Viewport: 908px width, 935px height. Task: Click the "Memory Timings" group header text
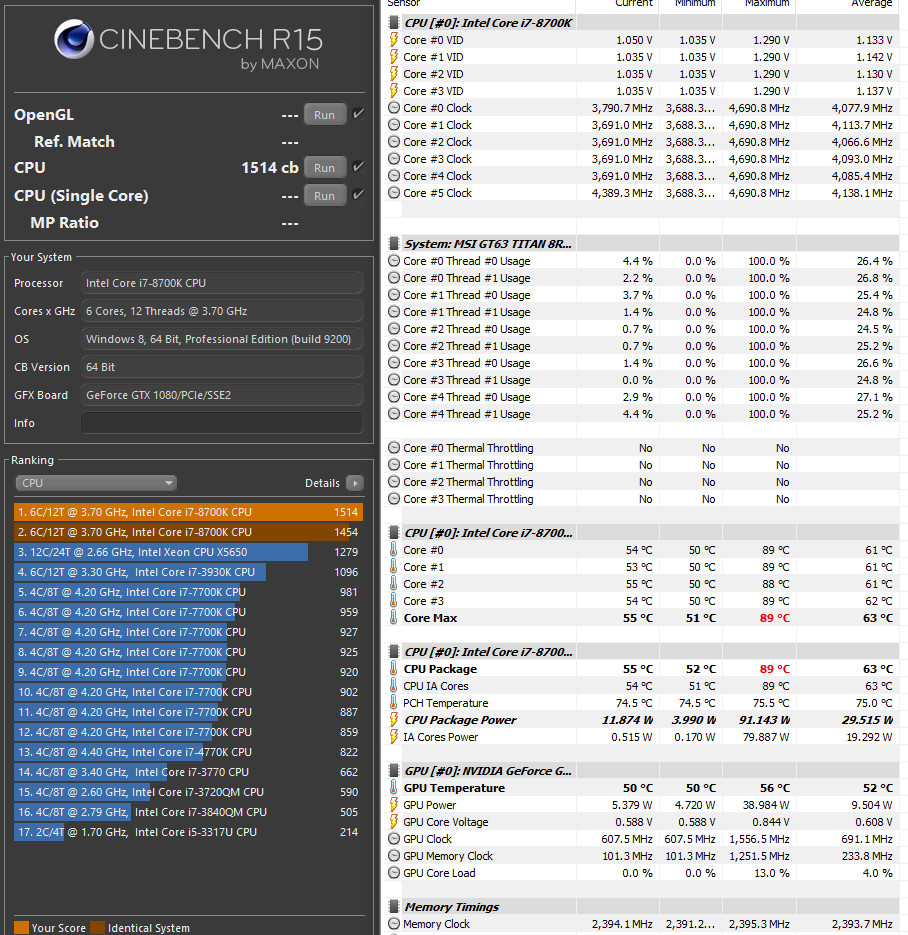[452, 907]
